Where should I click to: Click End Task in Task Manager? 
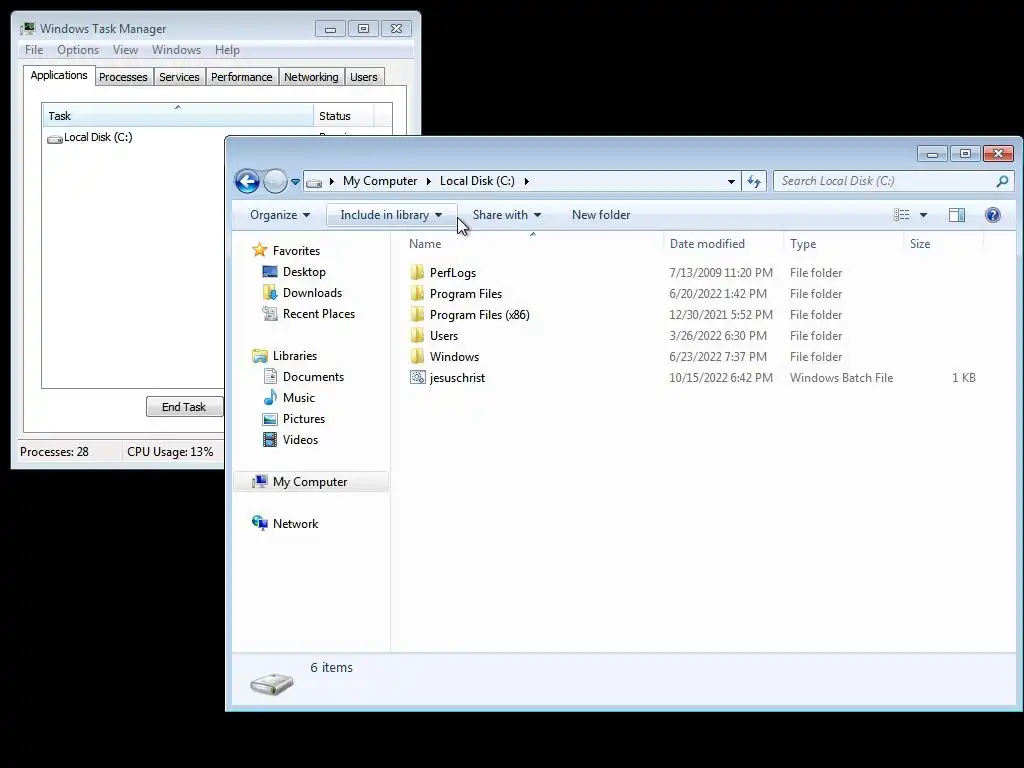(184, 407)
